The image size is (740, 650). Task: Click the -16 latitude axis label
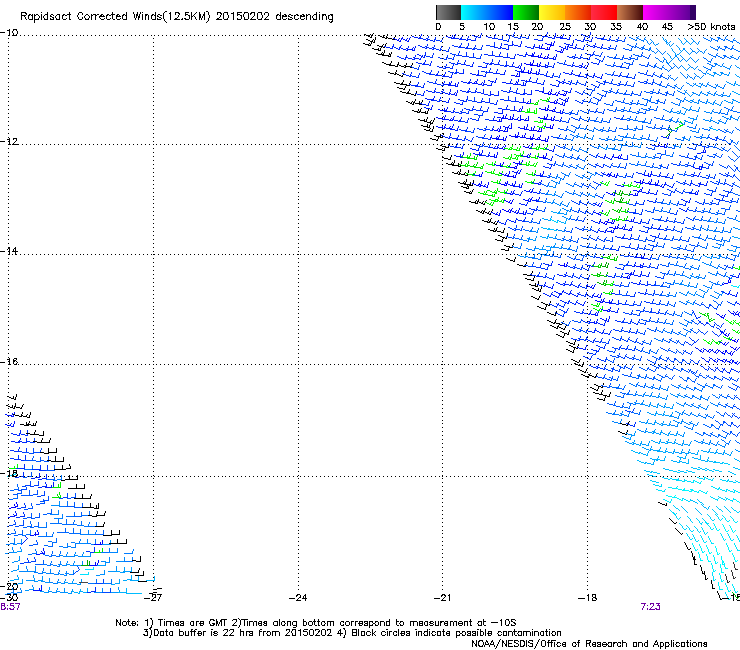pyautogui.click(x=9, y=362)
